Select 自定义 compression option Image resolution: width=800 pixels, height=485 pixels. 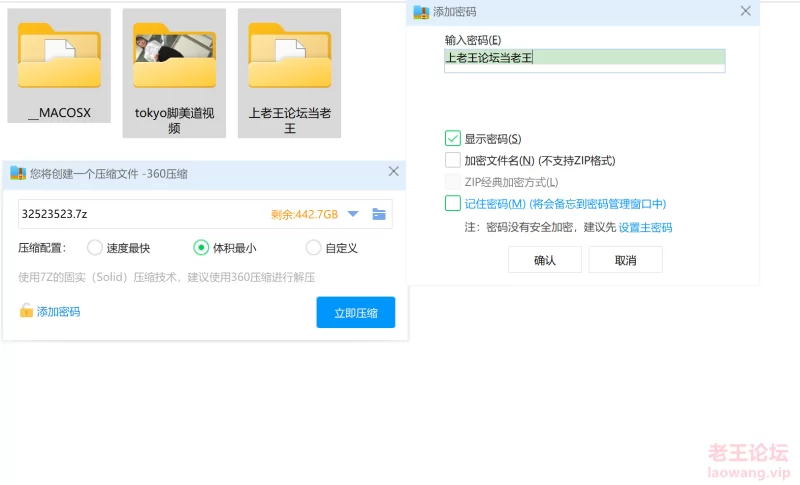(x=313, y=248)
